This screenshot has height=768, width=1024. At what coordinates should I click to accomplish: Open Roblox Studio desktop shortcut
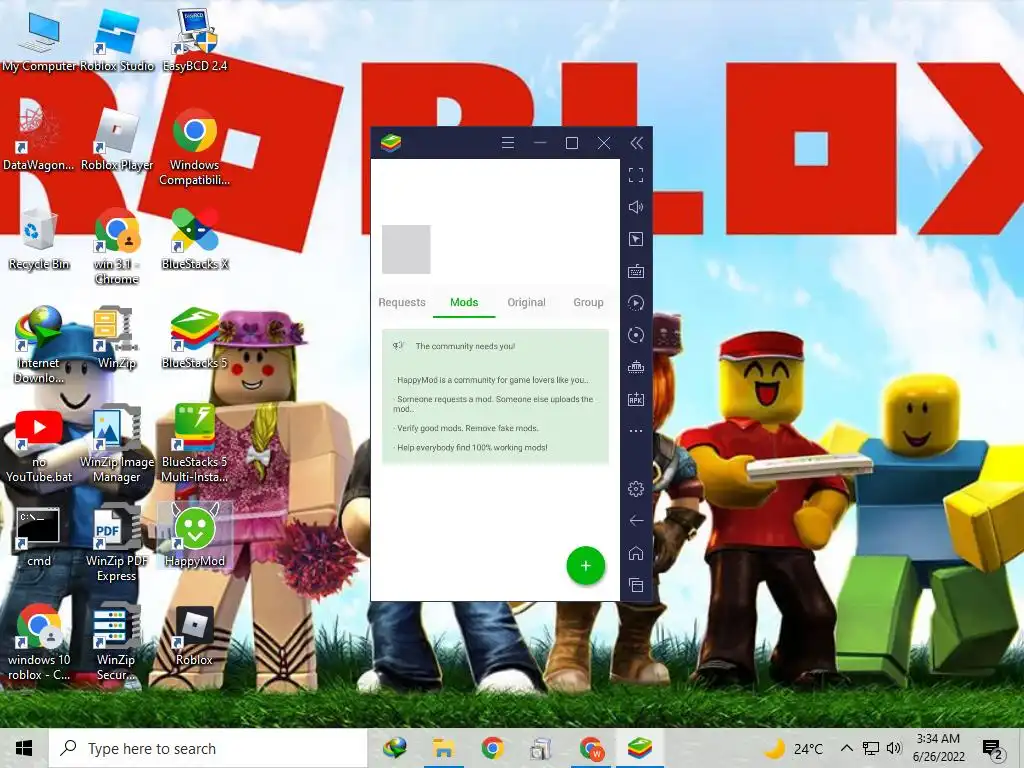point(117,40)
